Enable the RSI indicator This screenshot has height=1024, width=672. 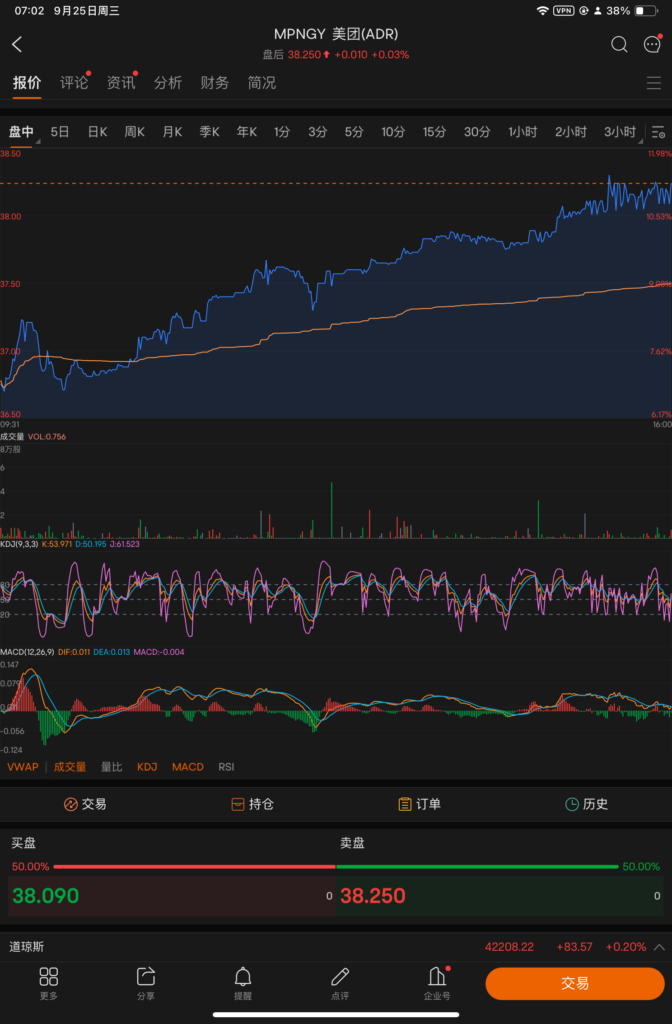(x=227, y=767)
